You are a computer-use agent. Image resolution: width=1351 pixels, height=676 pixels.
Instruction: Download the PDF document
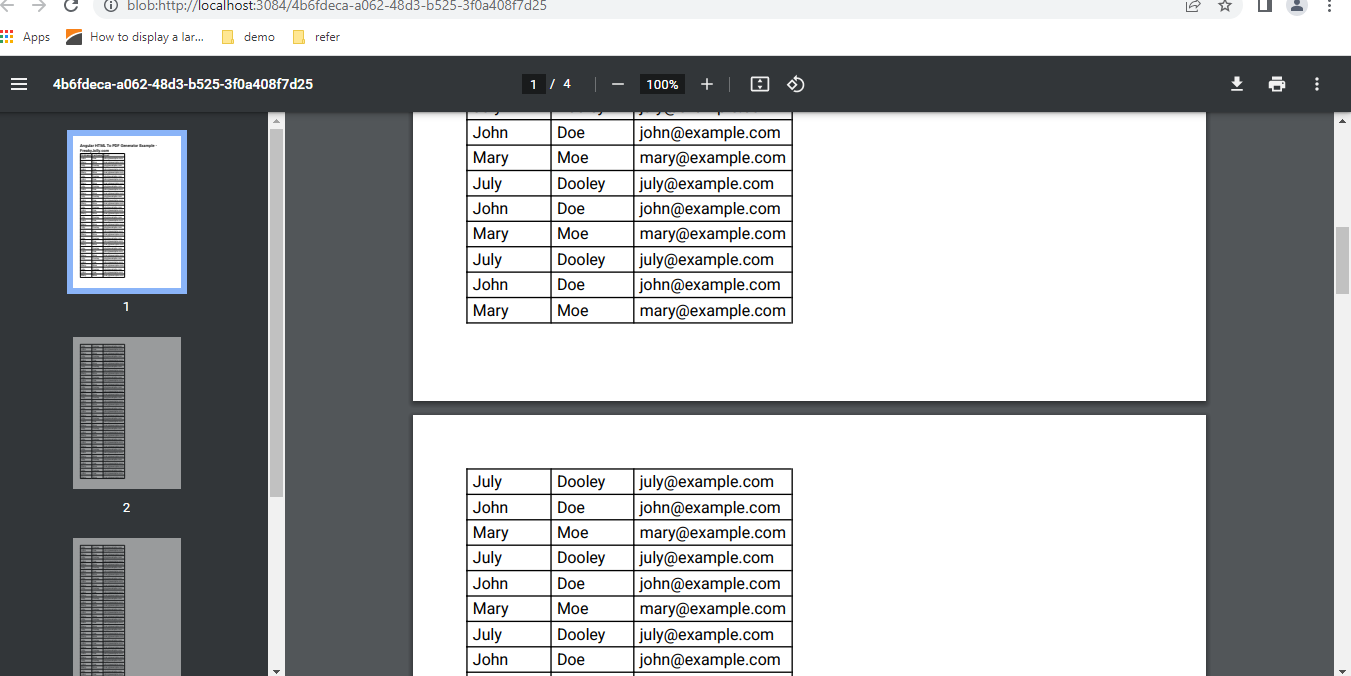click(x=1237, y=84)
